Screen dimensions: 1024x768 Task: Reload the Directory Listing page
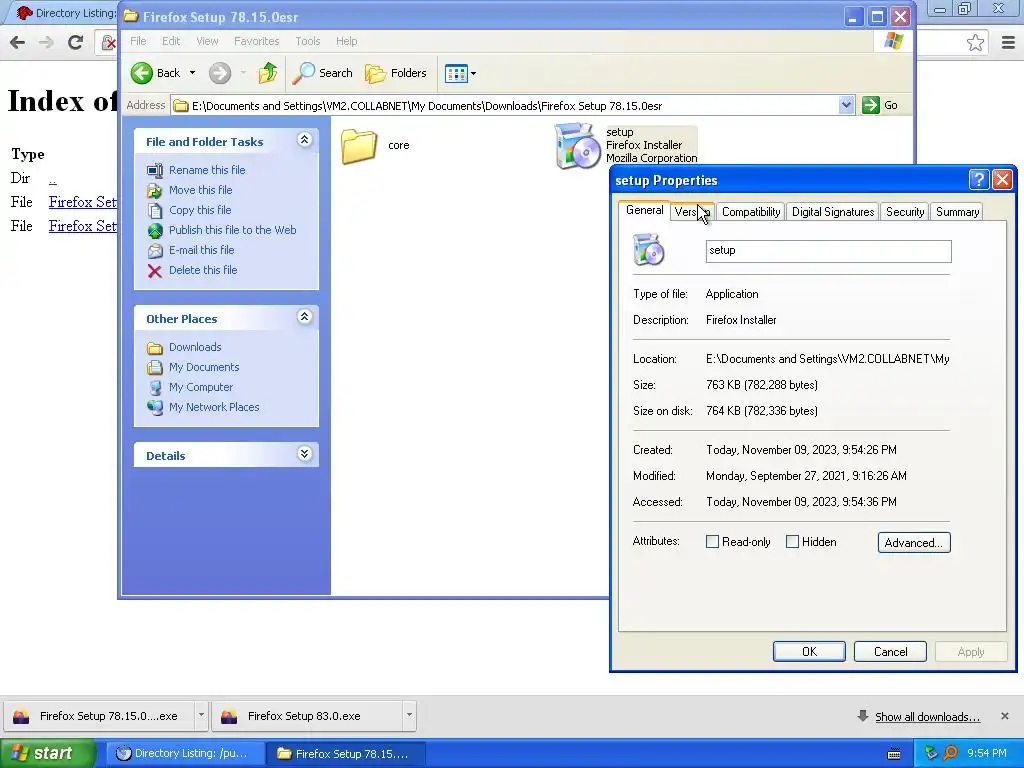[75, 42]
